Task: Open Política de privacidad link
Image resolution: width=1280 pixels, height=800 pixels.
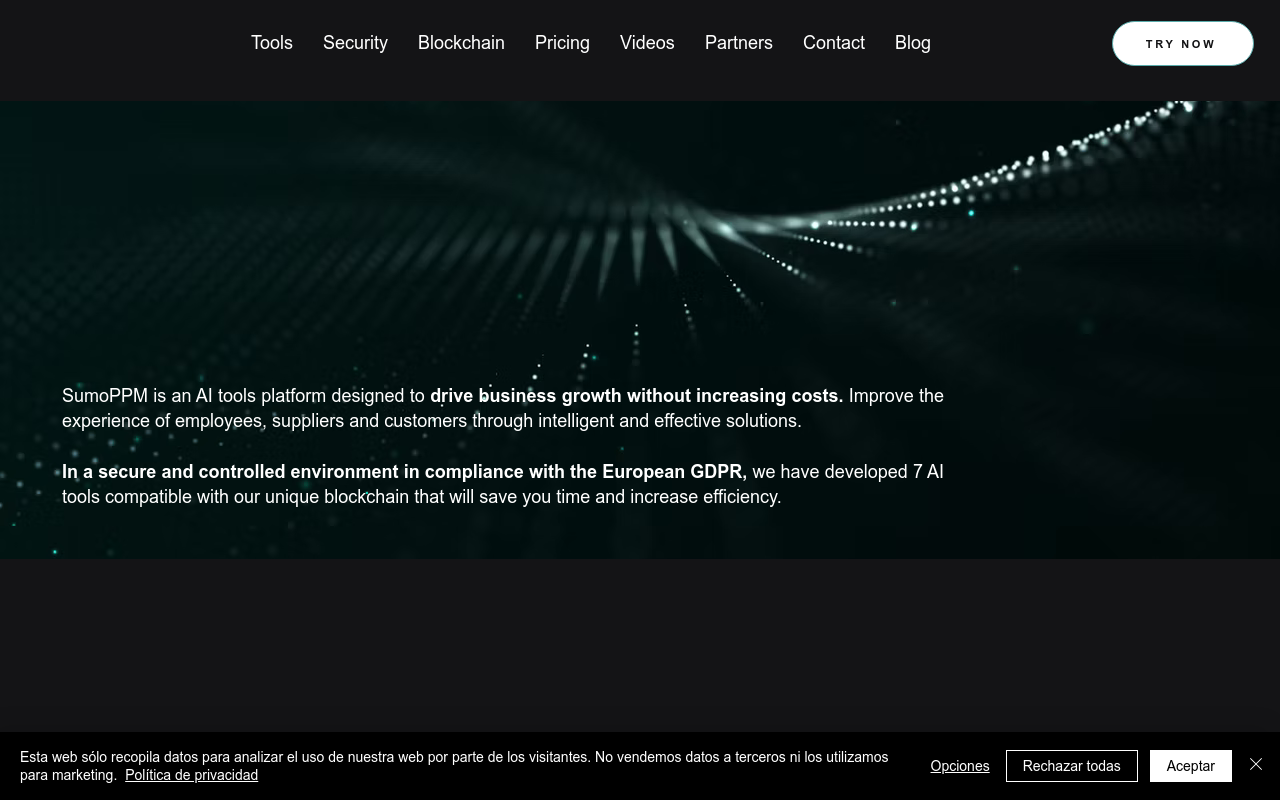Action: [x=191, y=775]
